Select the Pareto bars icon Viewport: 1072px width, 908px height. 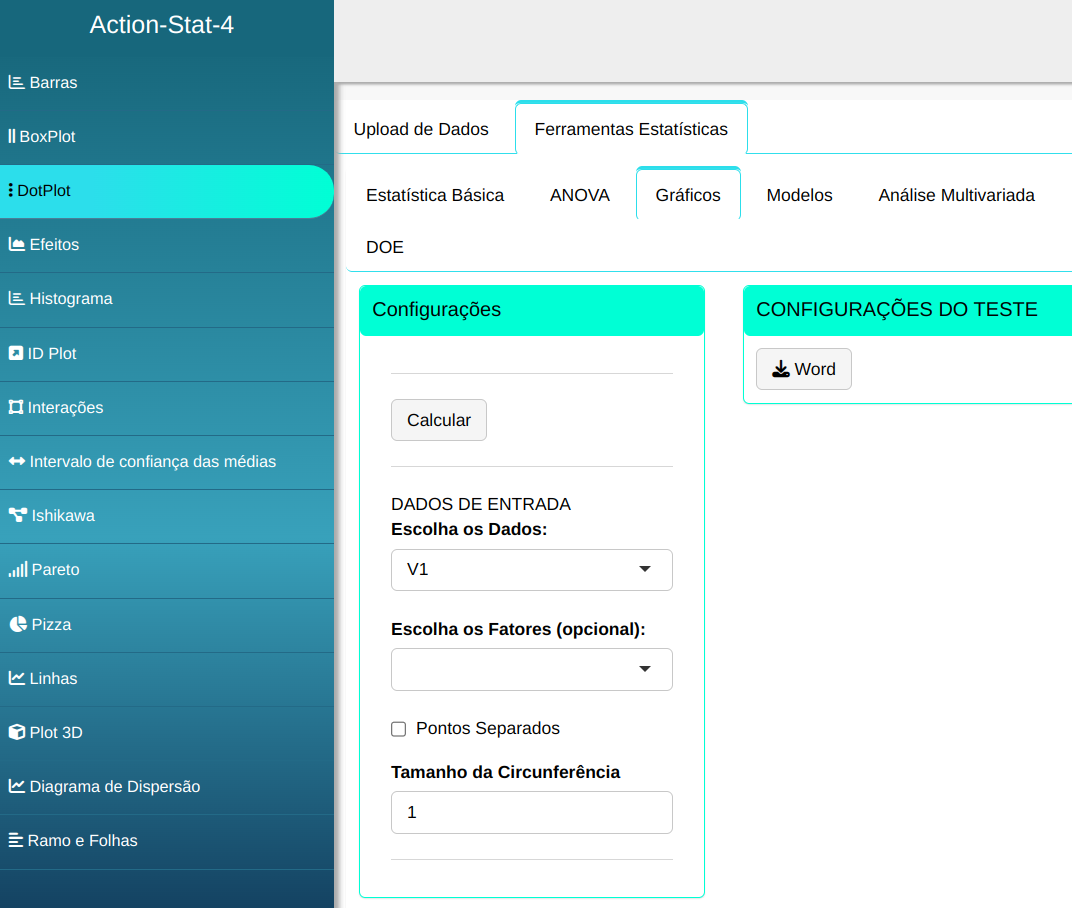click(18, 570)
